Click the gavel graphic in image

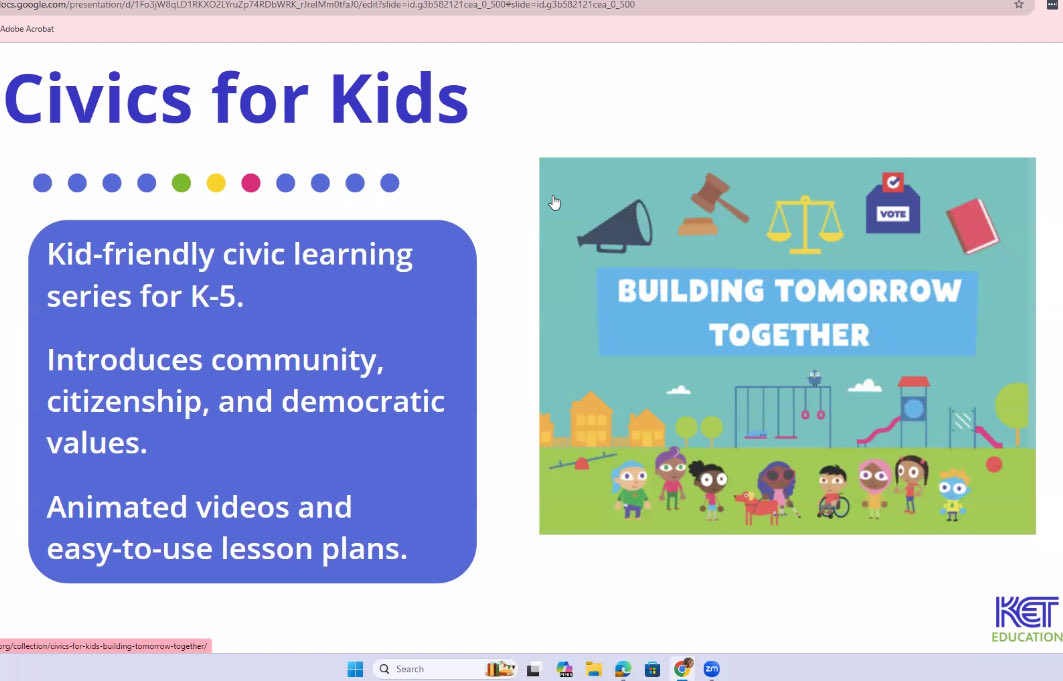coord(713,204)
